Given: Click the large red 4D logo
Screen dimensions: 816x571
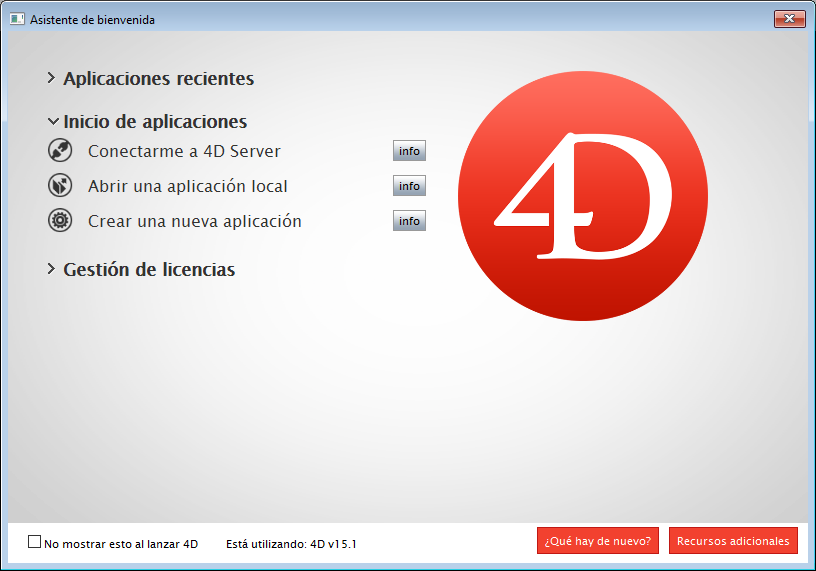Looking at the screenshot, I should [583, 196].
